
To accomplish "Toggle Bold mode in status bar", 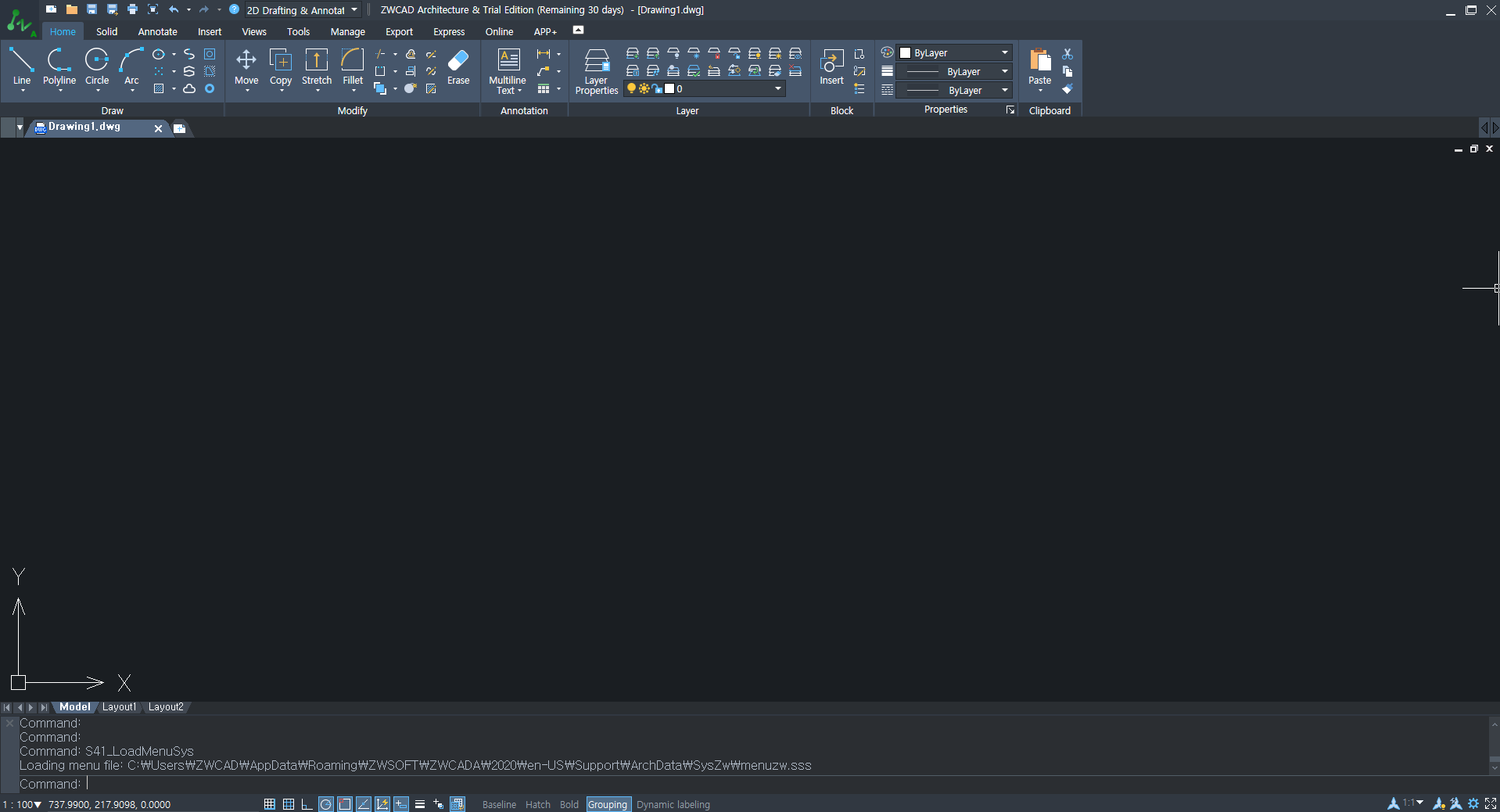I will click(x=569, y=804).
